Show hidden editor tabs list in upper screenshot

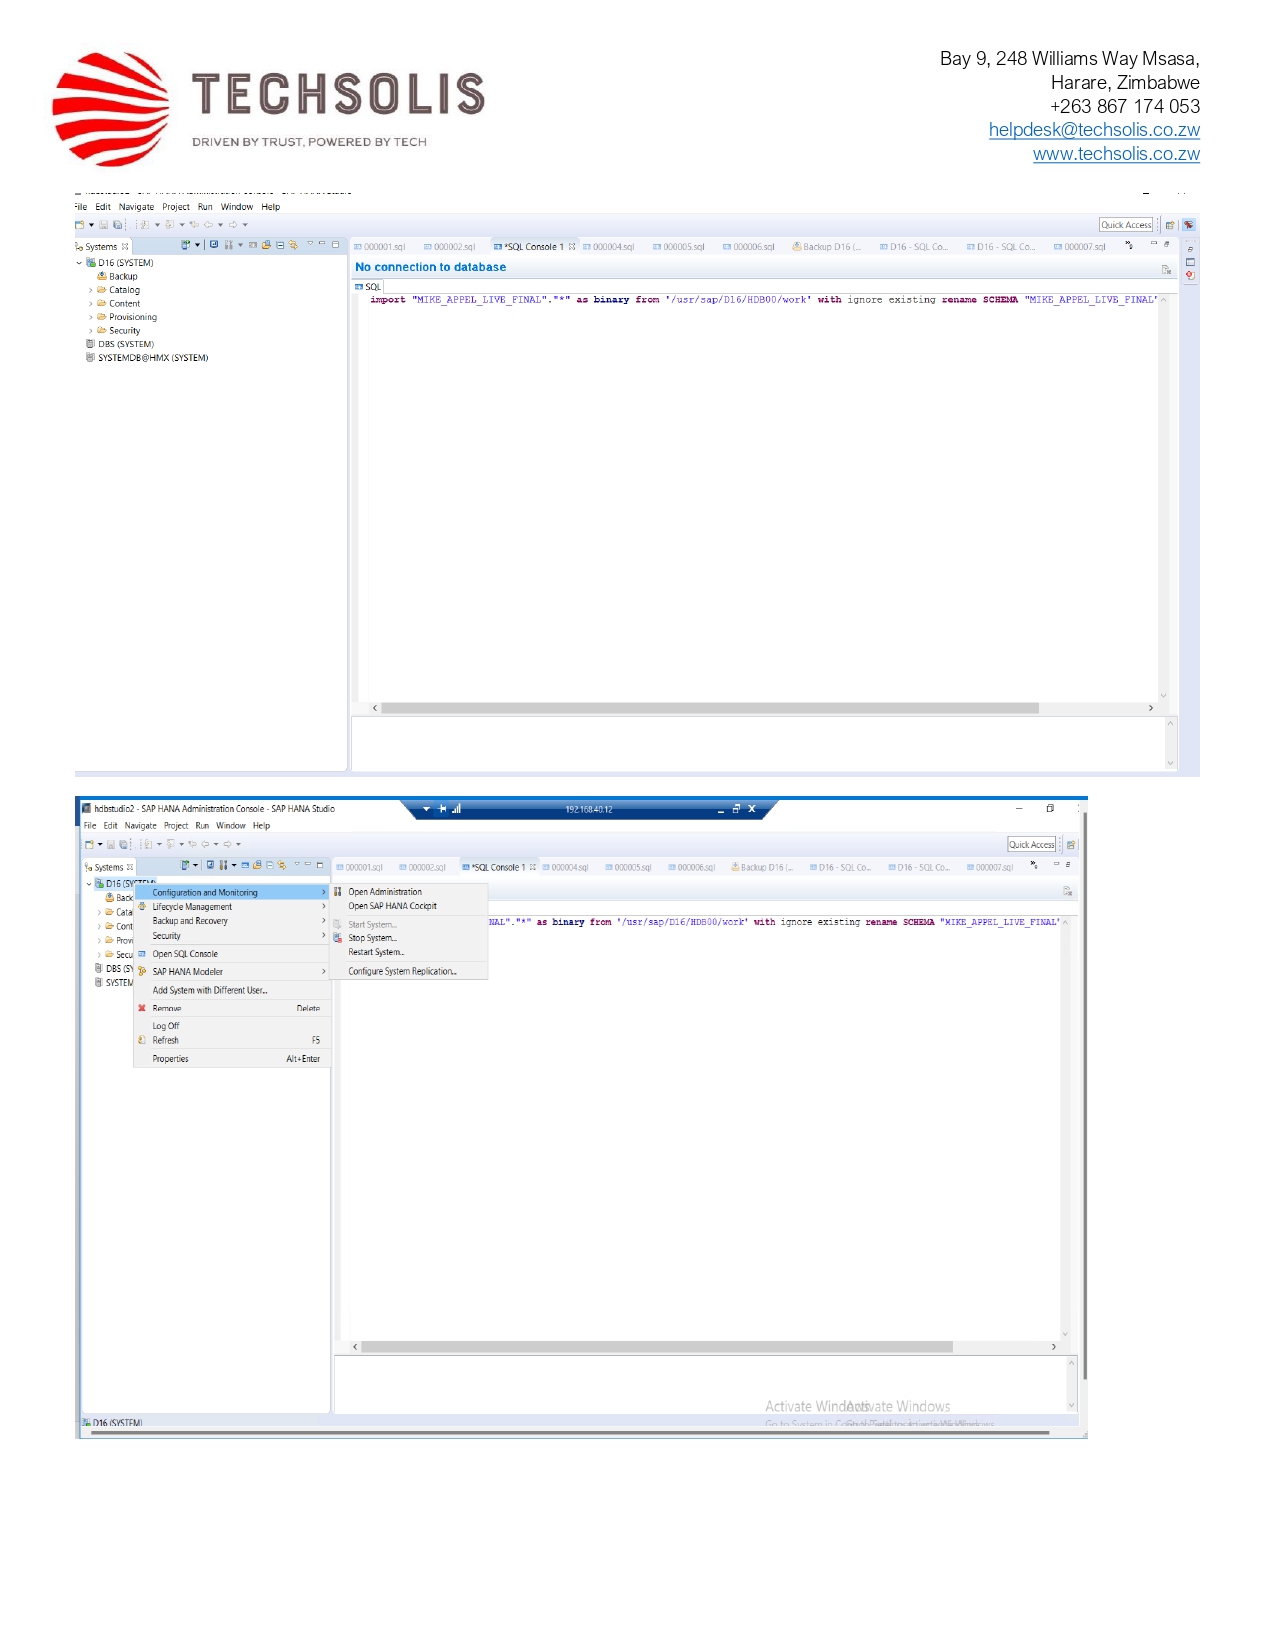tap(1129, 245)
